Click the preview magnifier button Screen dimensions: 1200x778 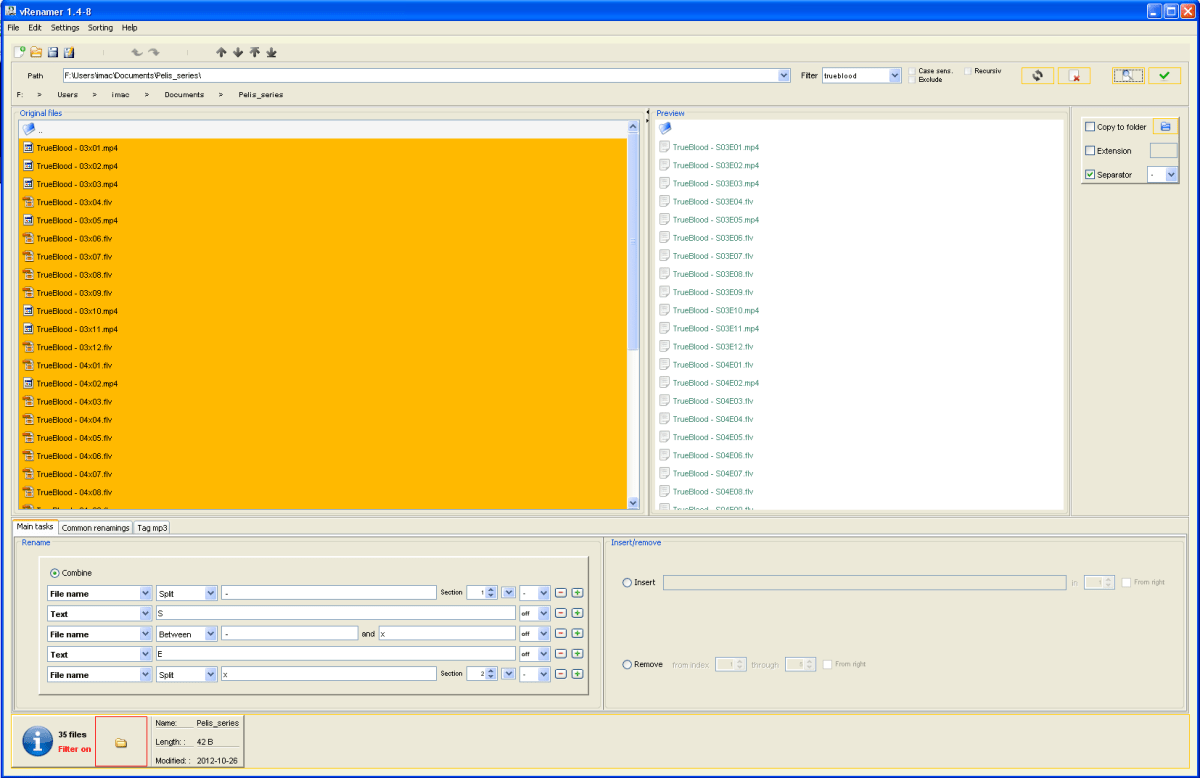tap(1128, 76)
